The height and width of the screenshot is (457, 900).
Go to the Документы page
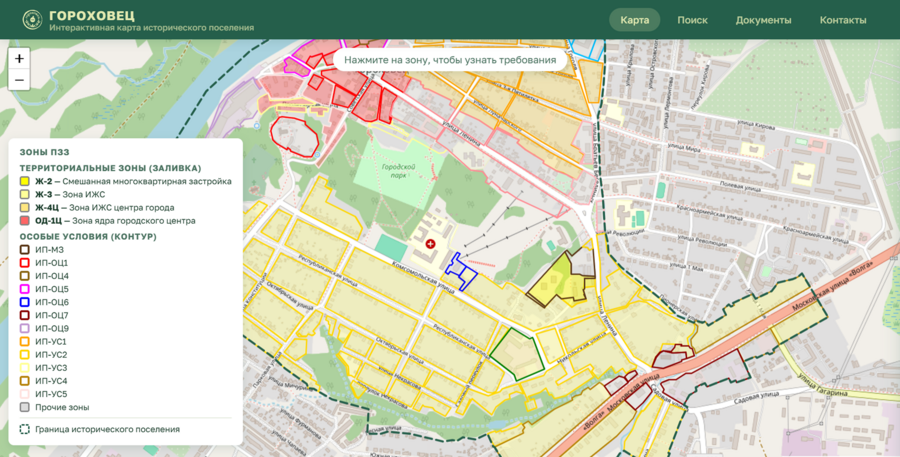763,20
